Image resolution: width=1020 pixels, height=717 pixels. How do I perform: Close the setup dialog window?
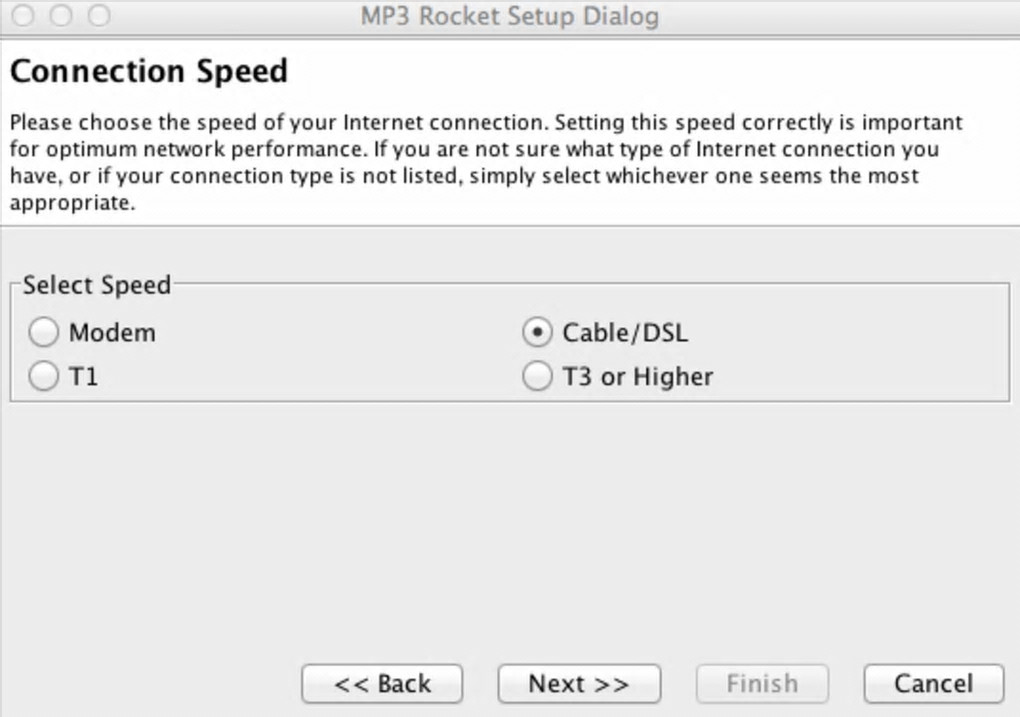(24, 16)
